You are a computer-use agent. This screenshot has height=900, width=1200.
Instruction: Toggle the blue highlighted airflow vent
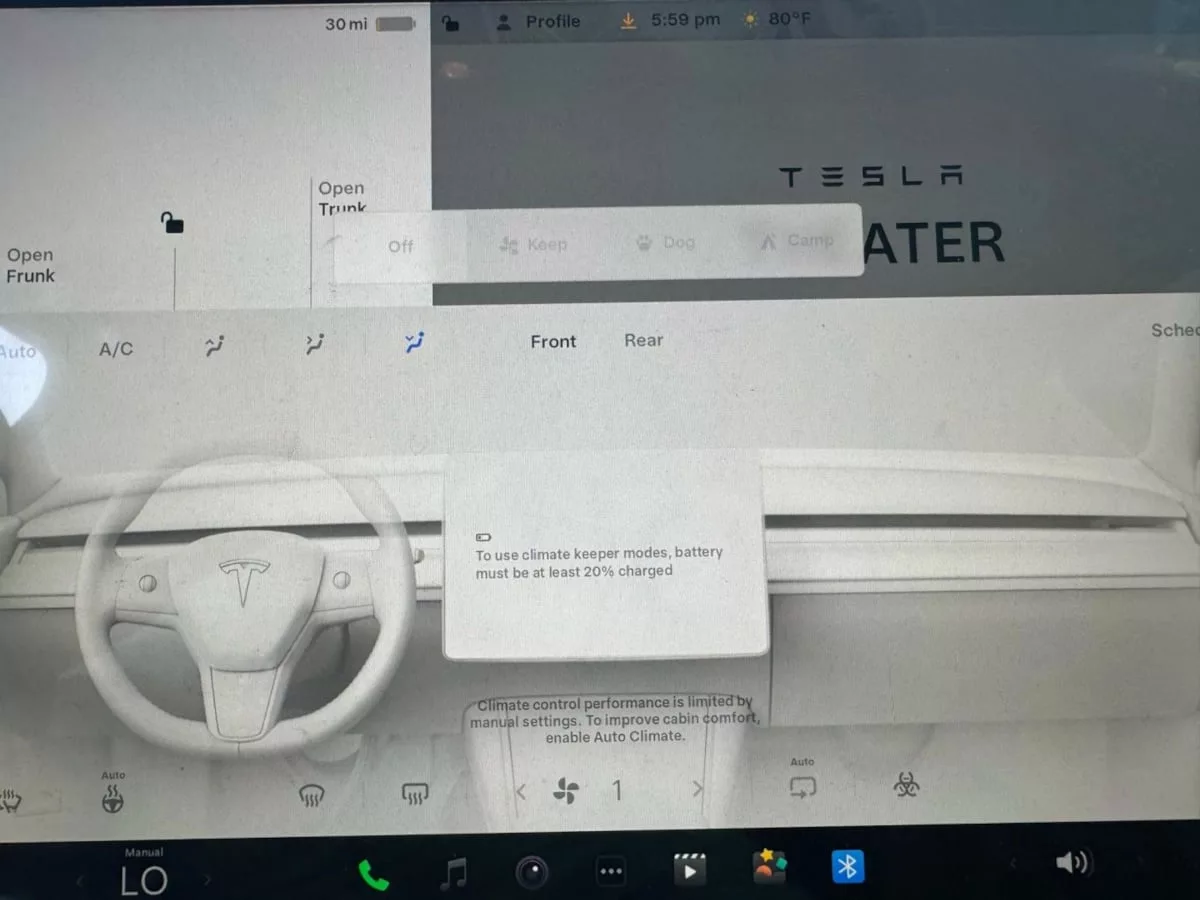[414, 343]
